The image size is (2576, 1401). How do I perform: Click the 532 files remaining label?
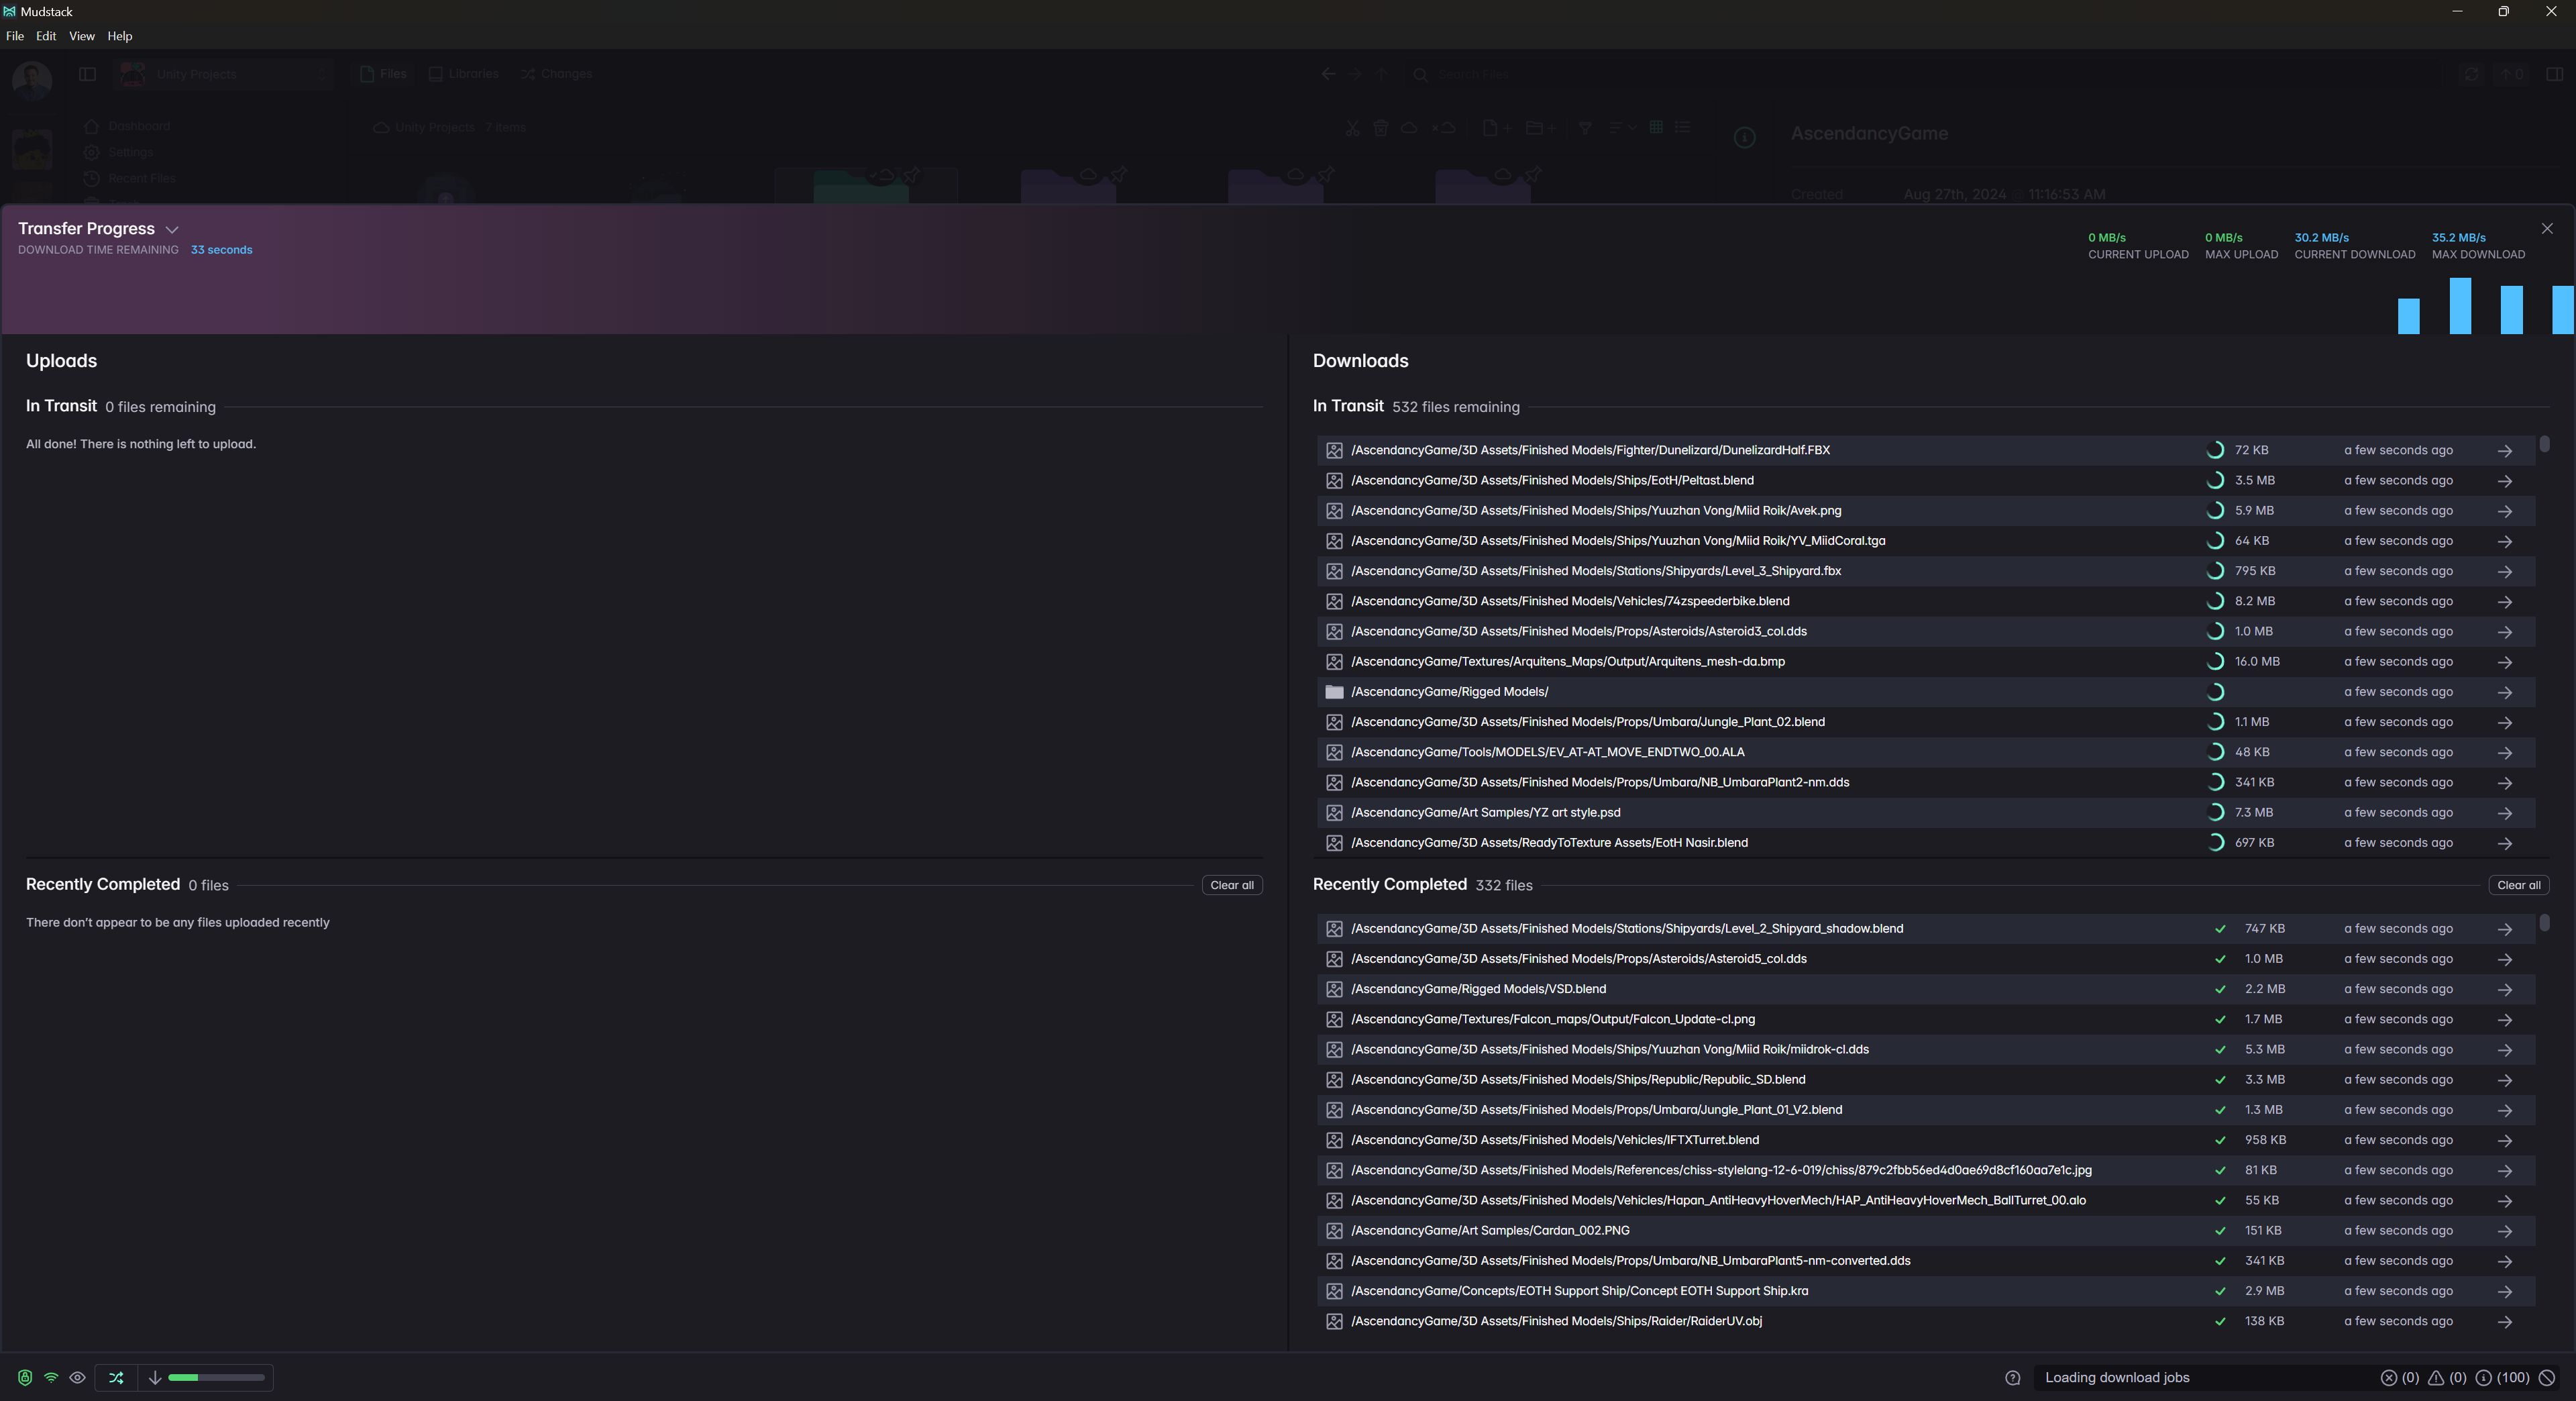pos(1455,407)
